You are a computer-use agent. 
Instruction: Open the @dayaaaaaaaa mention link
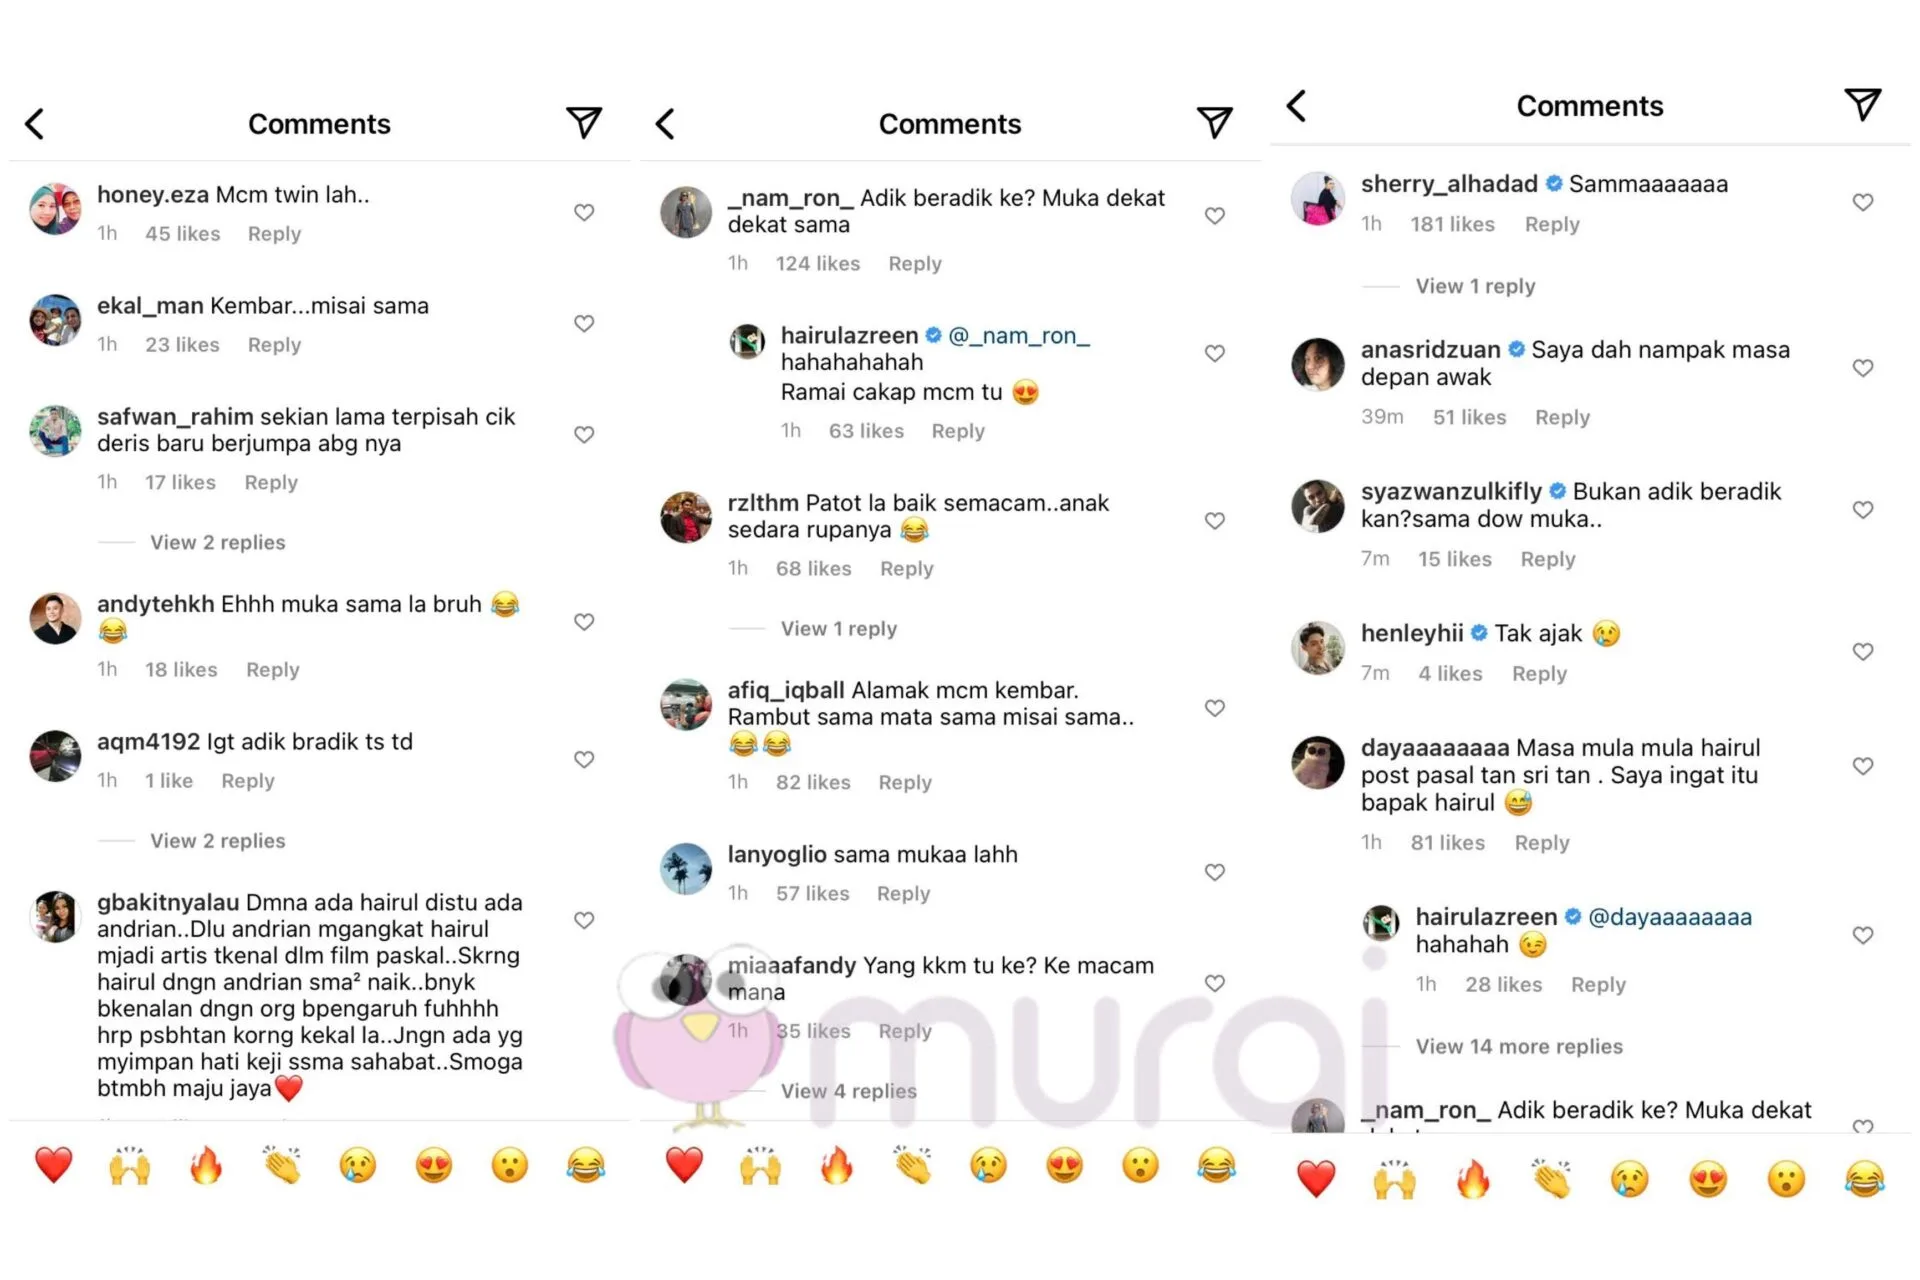pos(1670,917)
